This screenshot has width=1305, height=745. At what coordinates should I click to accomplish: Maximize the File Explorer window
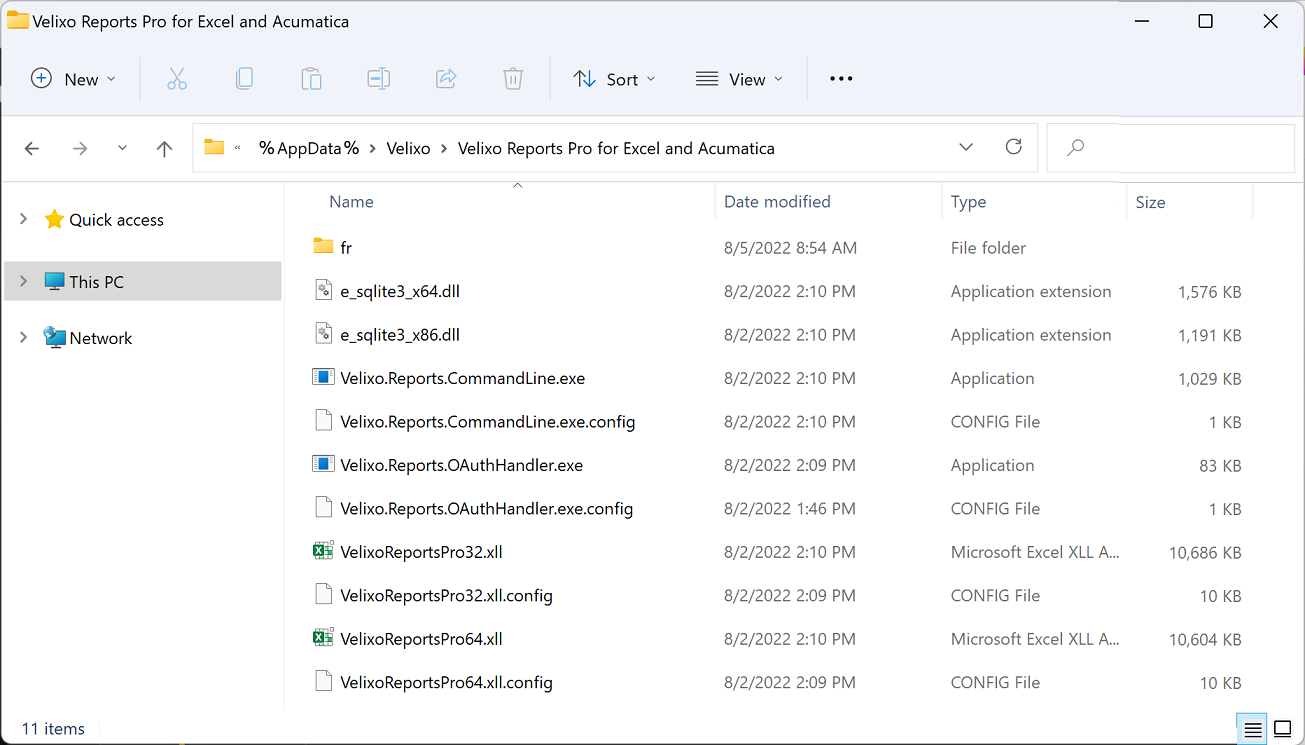point(1206,21)
